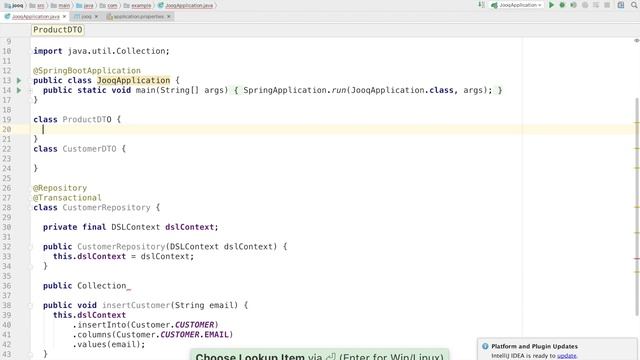The width and height of the screenshot is (640, 360).
Task: Click the update link in notification
Action: (567, 356)
